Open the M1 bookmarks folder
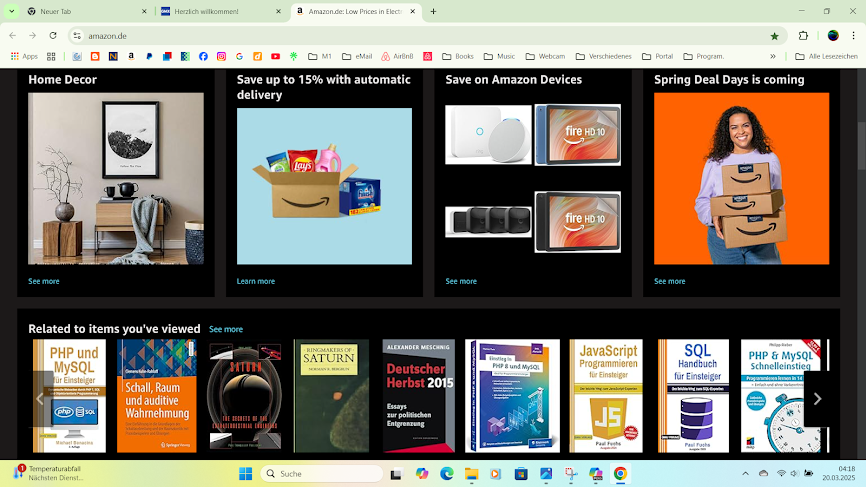 click(x=320, y=56)
